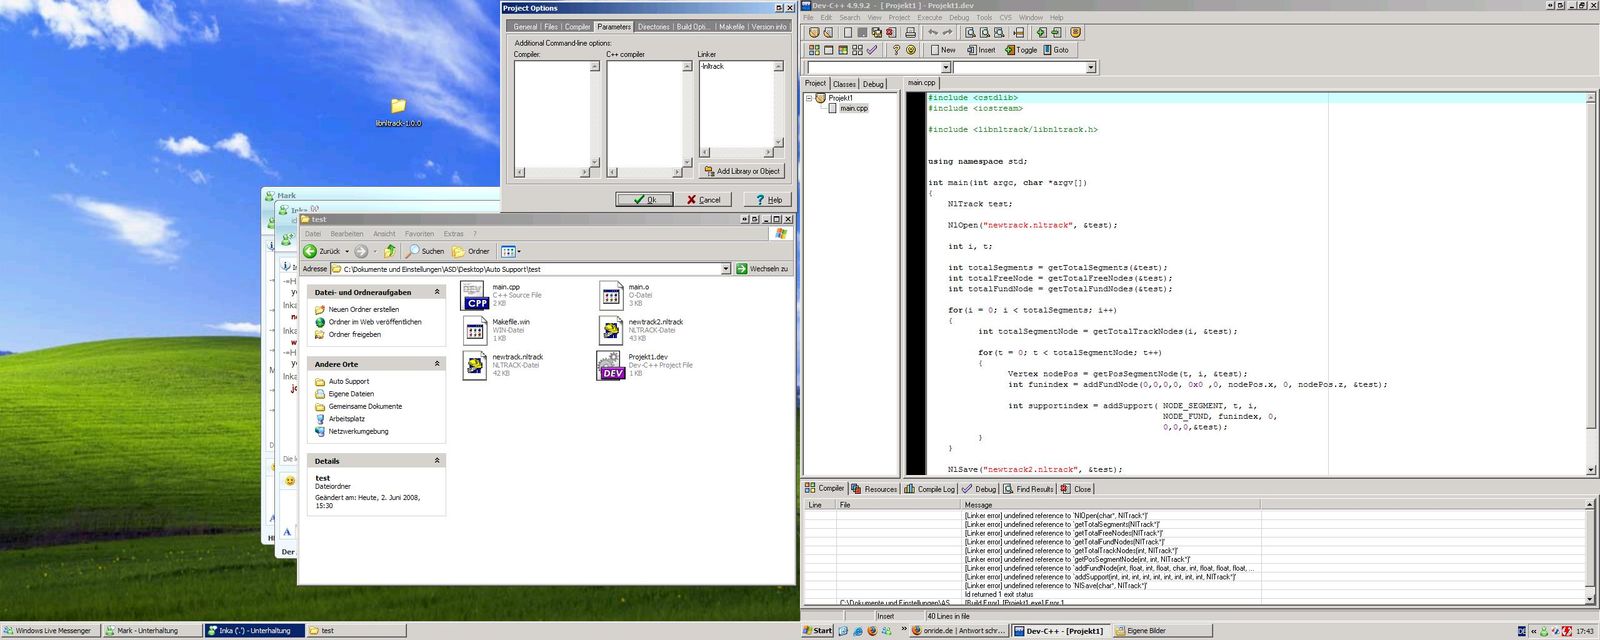This screenshot has height=640, width=1600.
Task: Switch to the Directories tab in Project Options
Action: (653, 27)
